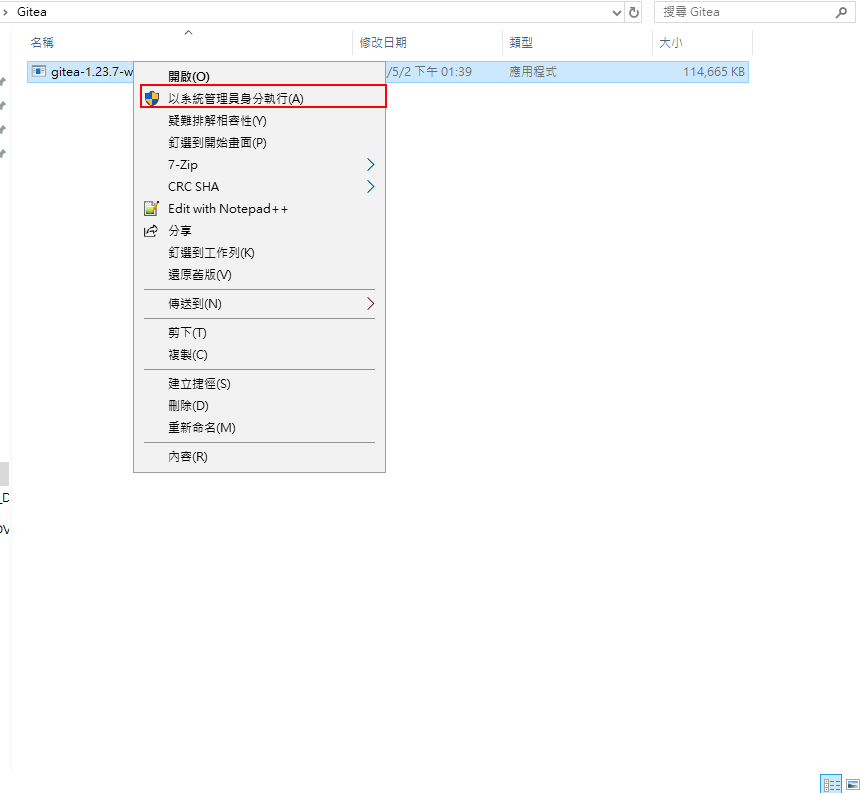This screenshot has width=860, height=793.
Task: Open 內容(R) properties menu entry
Action: point(259,456)
